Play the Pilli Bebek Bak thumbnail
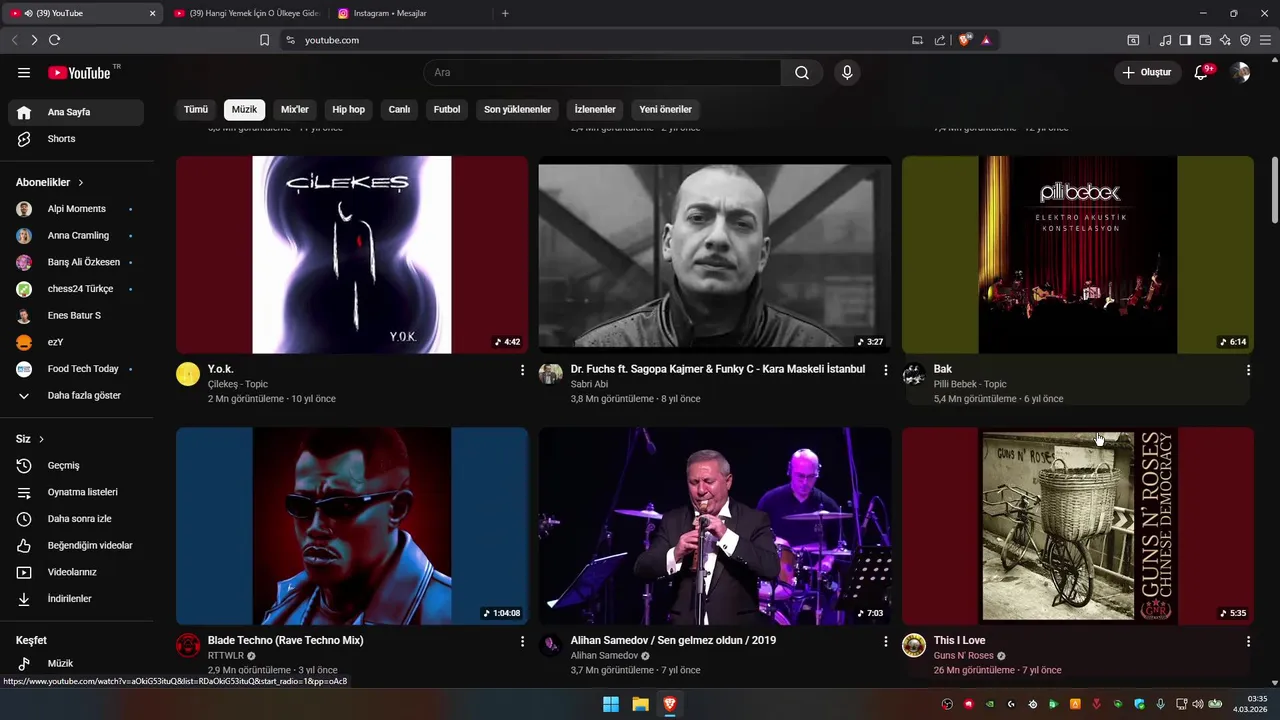The height and width of the screenshot is (720, 1280). pos(1078,255)
